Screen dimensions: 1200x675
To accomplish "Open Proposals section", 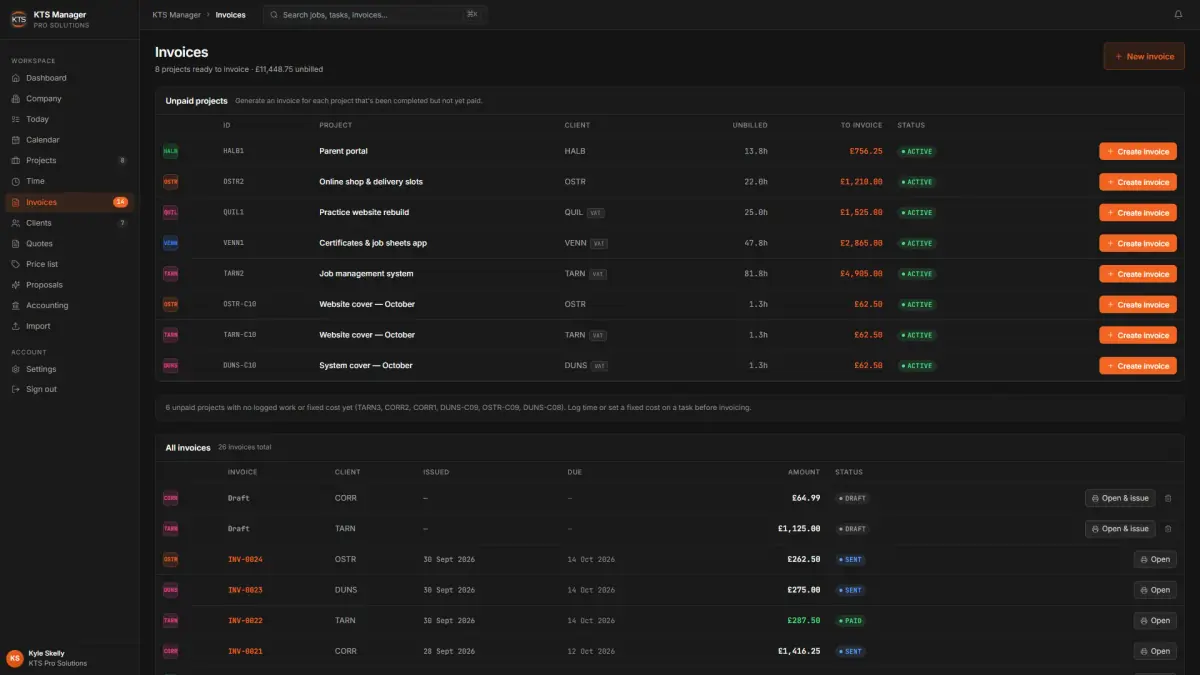I will [69, 285].
